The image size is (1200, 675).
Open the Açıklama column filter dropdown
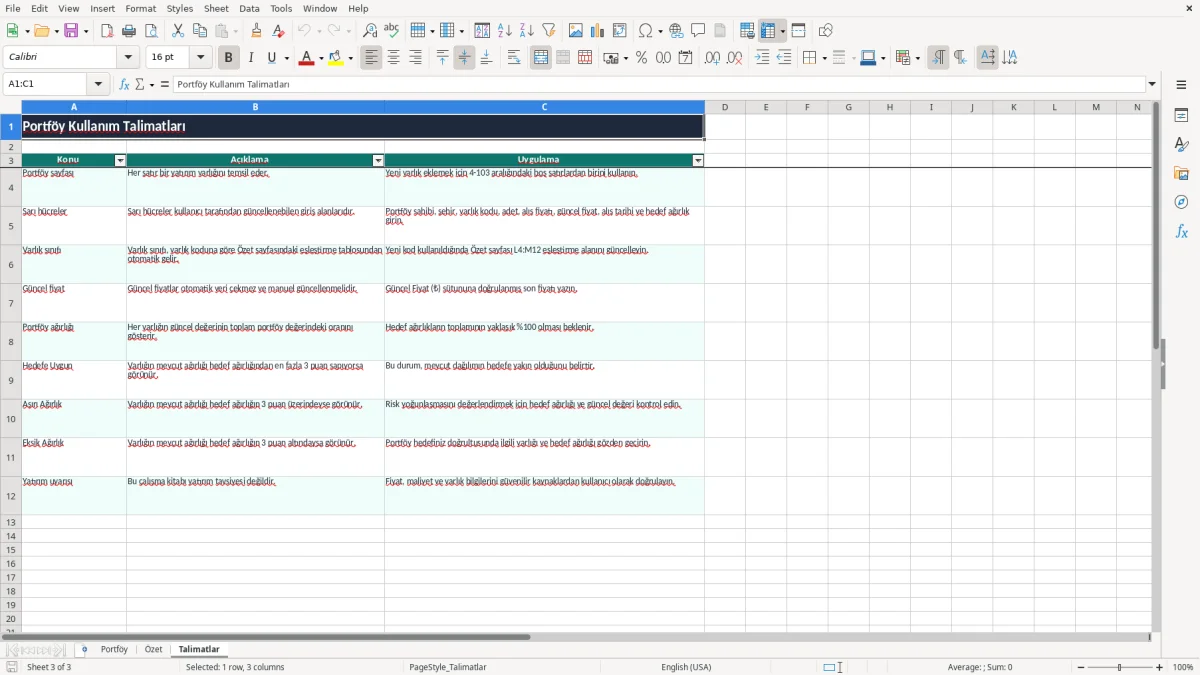point(378,160)
